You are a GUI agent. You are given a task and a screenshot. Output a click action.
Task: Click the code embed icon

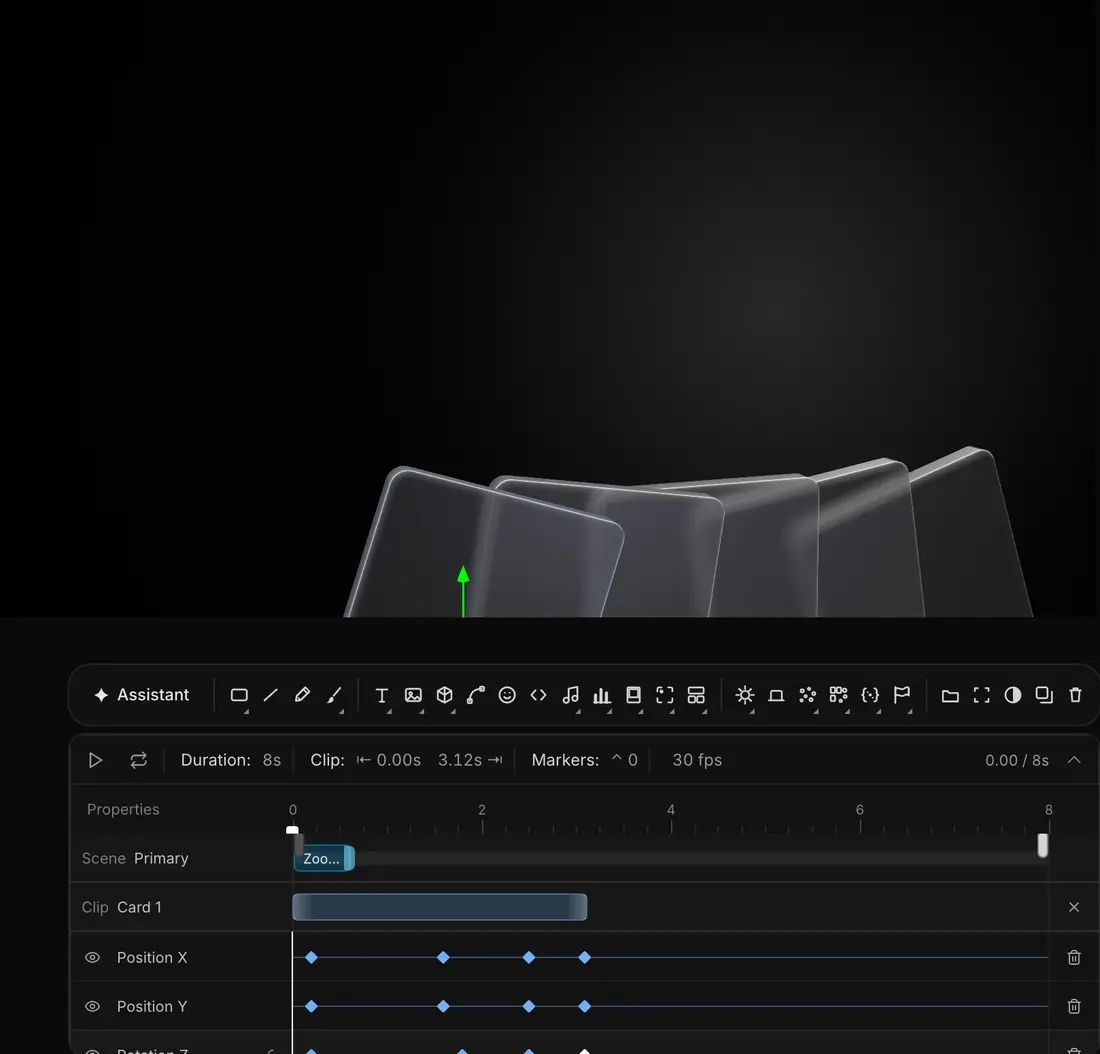pos(538,695)
